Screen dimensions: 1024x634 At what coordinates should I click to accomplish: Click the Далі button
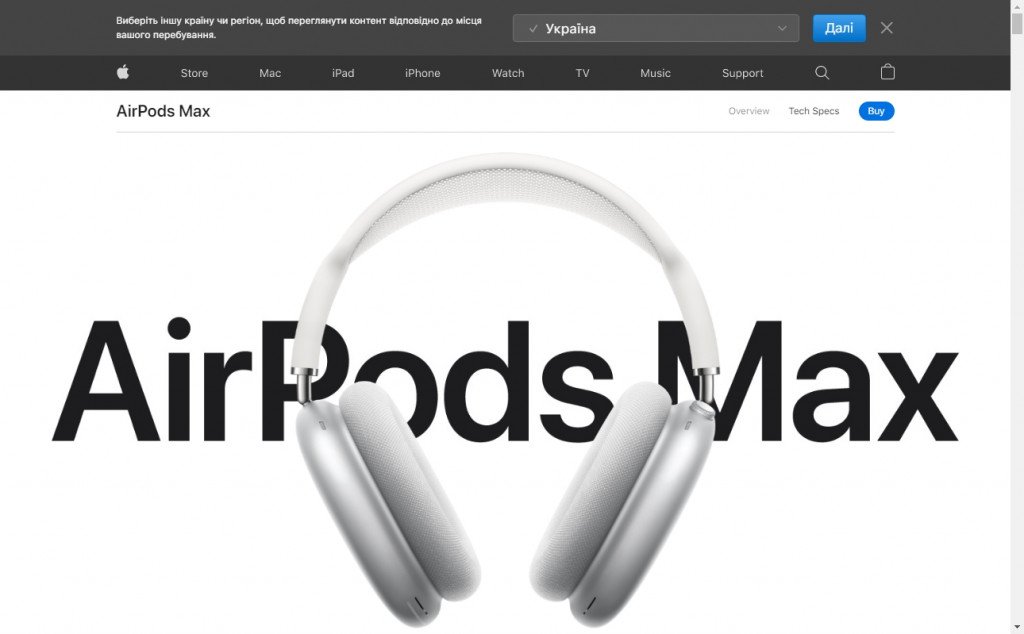839,28
